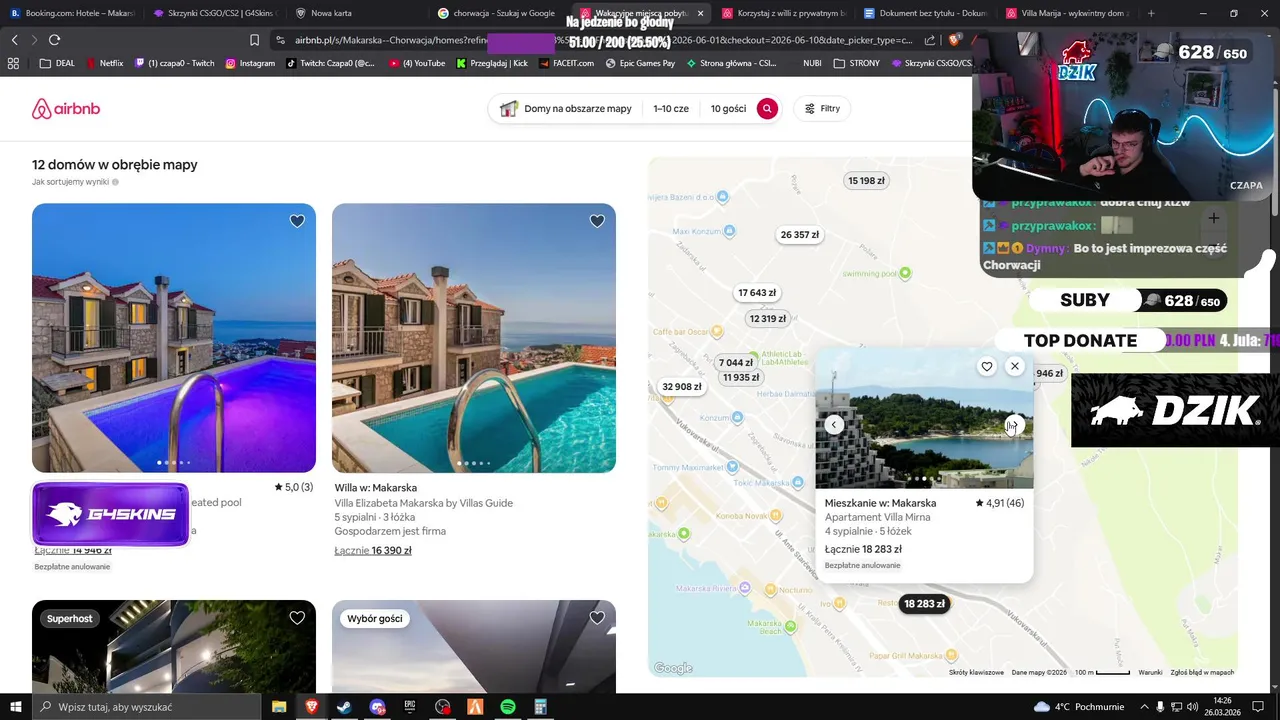Open Steam from the taskbar
The width and height of the screenshot is (1280, 720).
point(344,707)
